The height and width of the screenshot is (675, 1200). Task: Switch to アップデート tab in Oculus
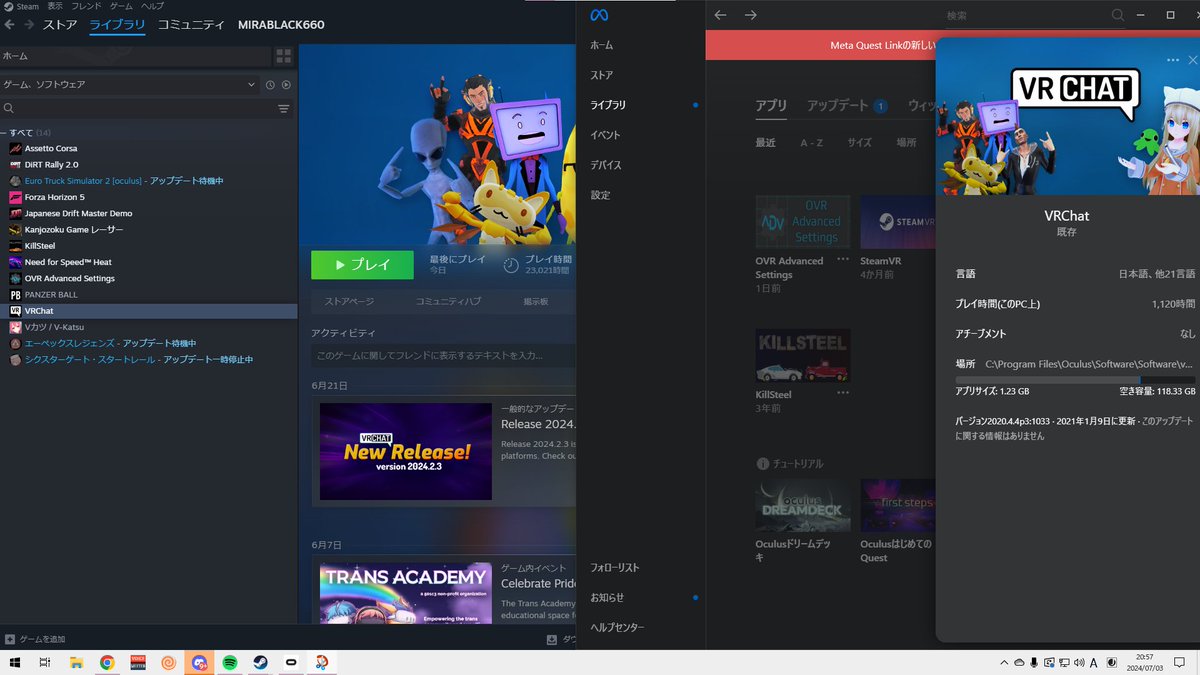838,105
